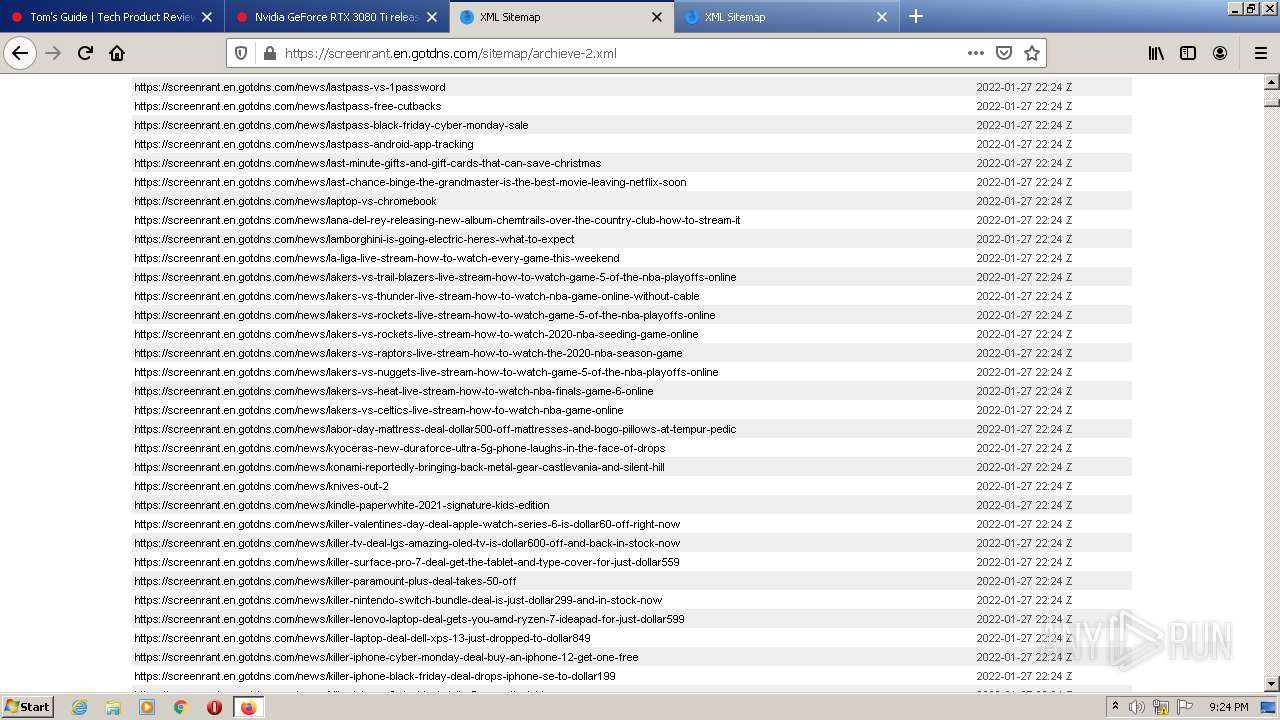Open the lastpass-vs-1password link
This screenshot has width=1280, height=720.
click(x=290, y=87)
